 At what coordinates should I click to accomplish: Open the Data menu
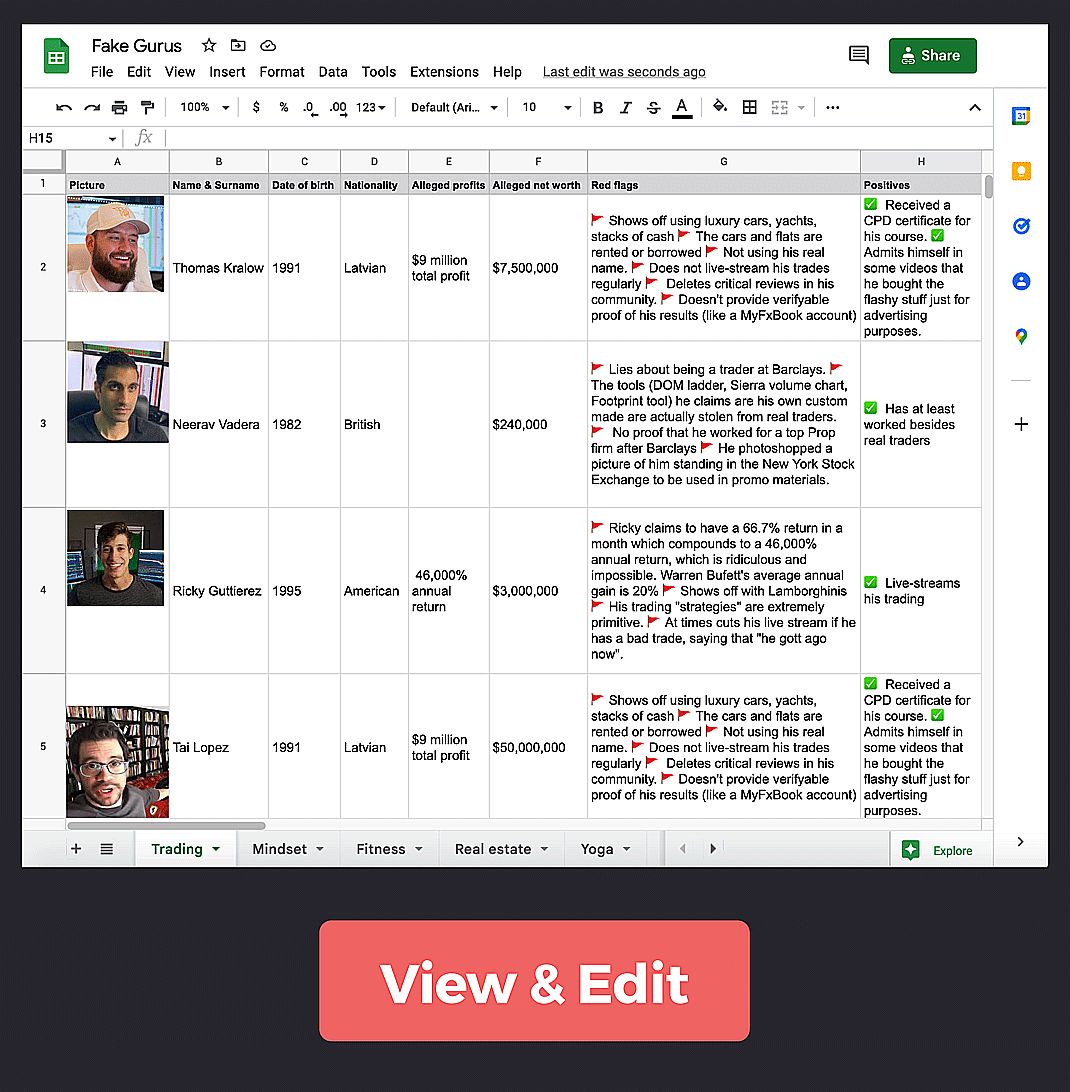coord(333,72)
